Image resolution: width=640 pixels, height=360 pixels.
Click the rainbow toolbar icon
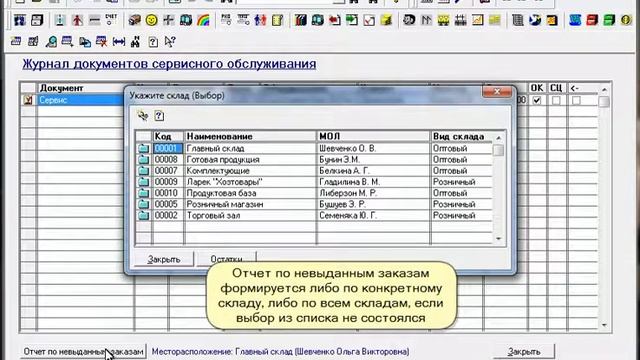coord(203,20)
